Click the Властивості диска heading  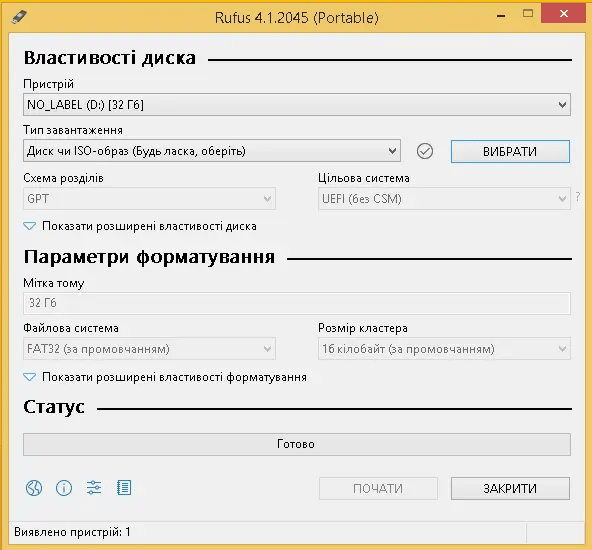point(110,58)
